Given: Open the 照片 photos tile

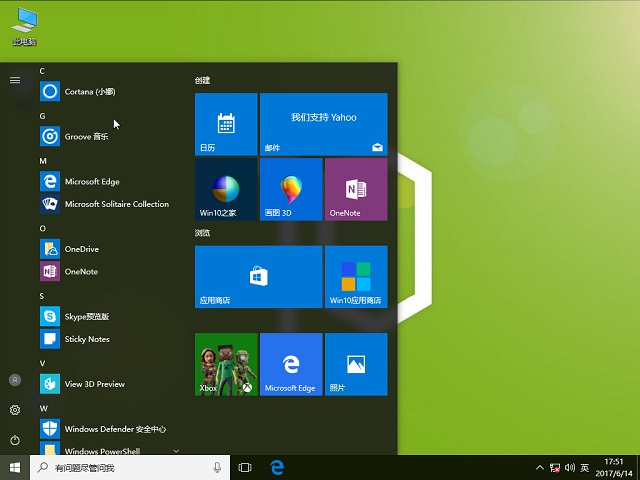Looking at the screenshot, I should (x=356, y=364).
